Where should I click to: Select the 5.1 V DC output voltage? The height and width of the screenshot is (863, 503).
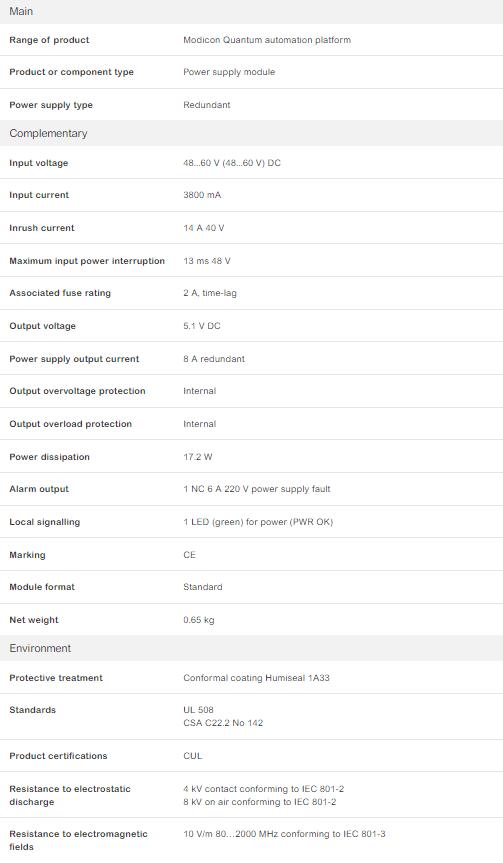click(x=202, y=326)
